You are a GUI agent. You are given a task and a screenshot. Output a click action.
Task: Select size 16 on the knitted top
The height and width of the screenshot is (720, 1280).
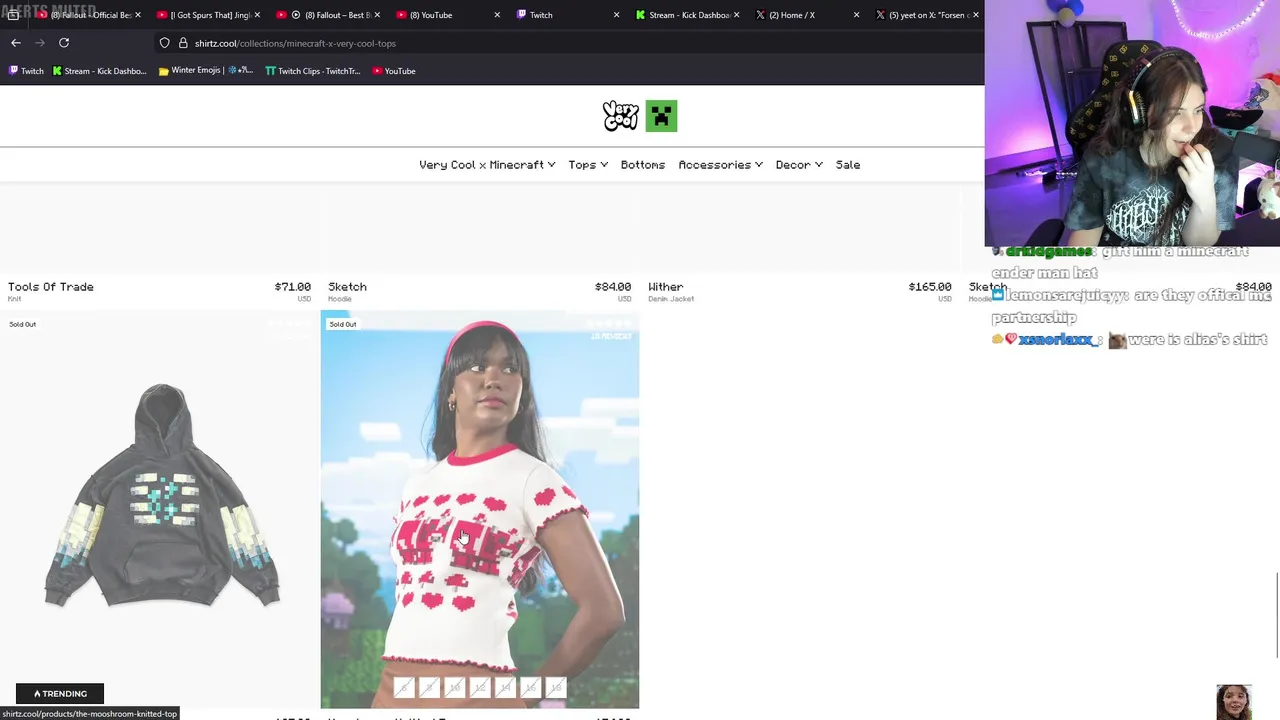pos(531,687)
